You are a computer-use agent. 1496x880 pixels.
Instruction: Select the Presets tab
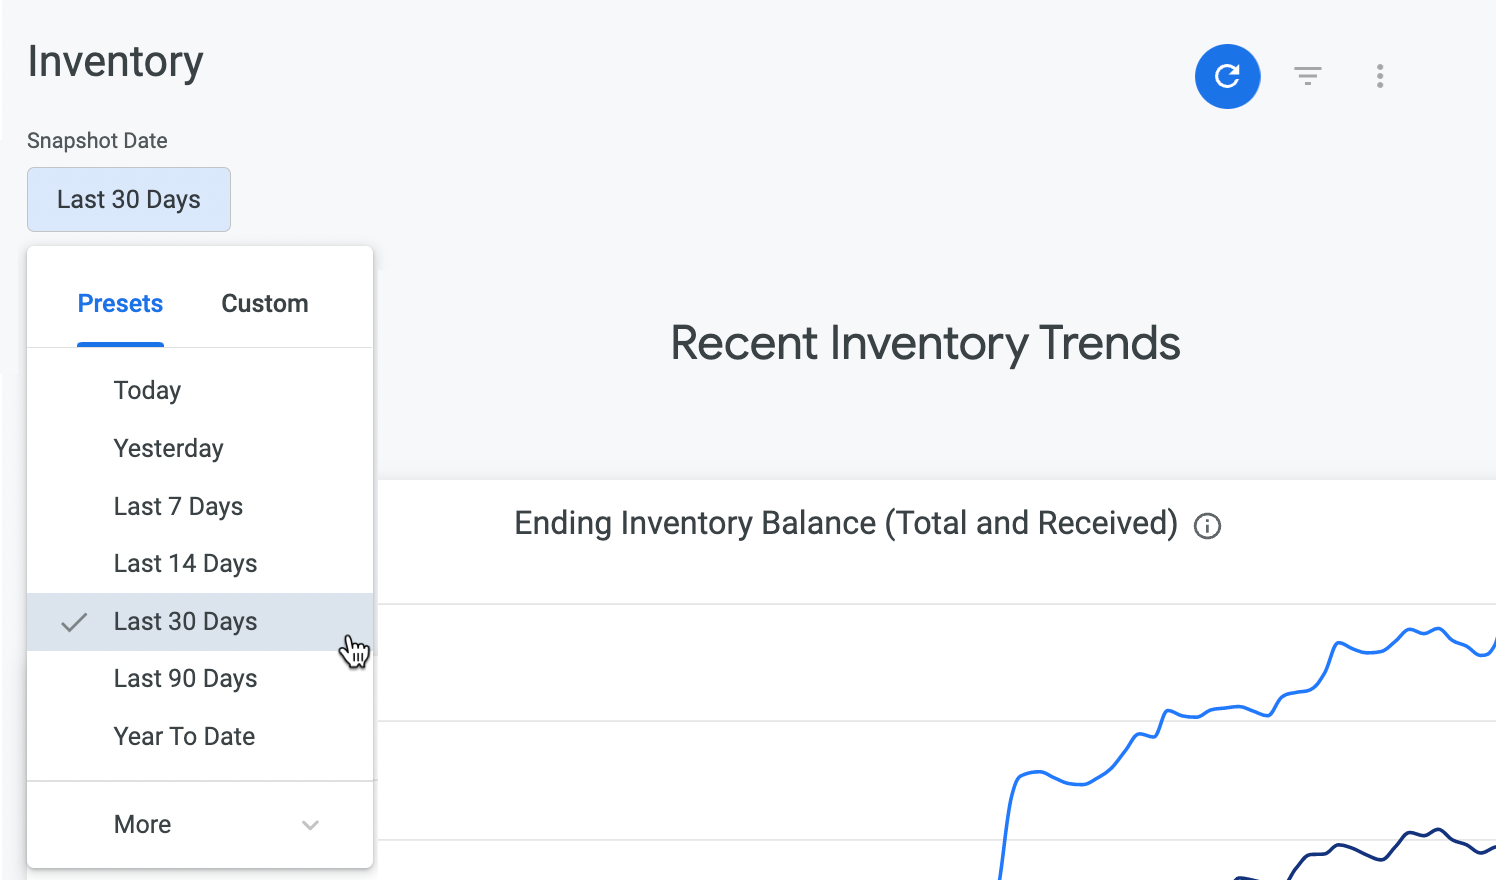point(120,304)
